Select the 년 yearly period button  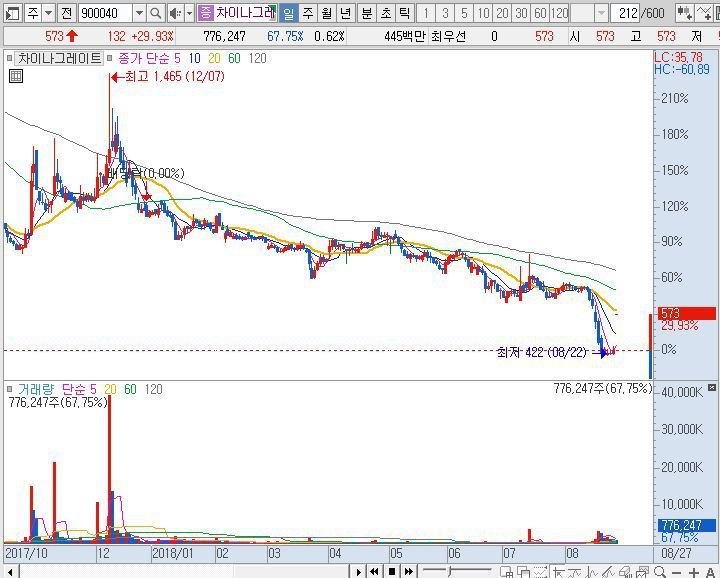pyautogui.click(x=346, y=13)
